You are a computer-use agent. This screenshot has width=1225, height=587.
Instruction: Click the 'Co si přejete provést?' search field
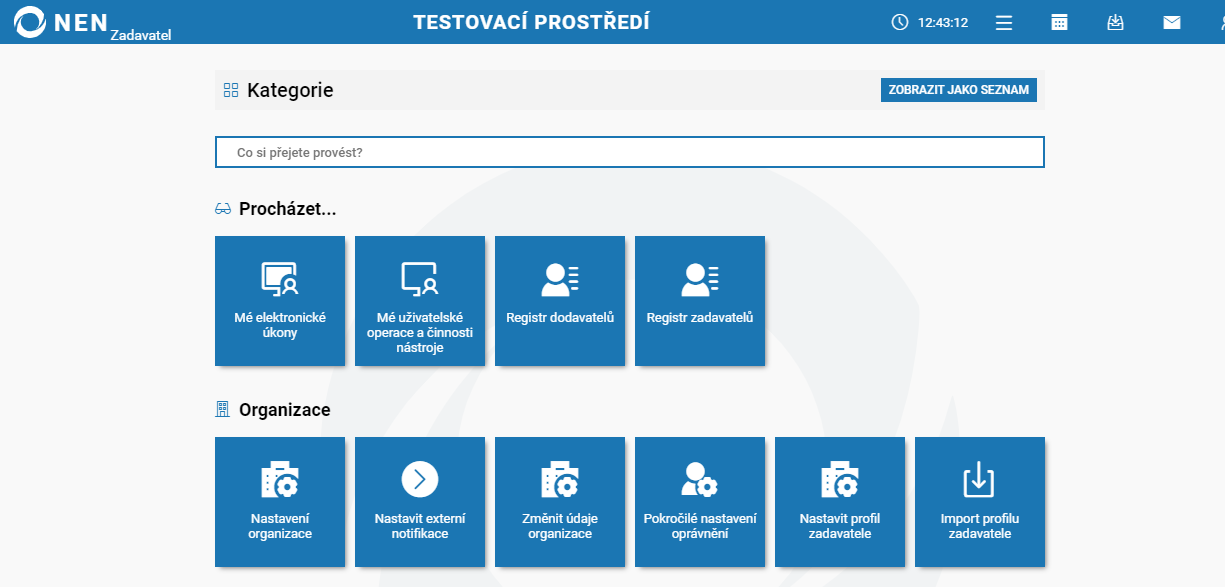[630, 152]
